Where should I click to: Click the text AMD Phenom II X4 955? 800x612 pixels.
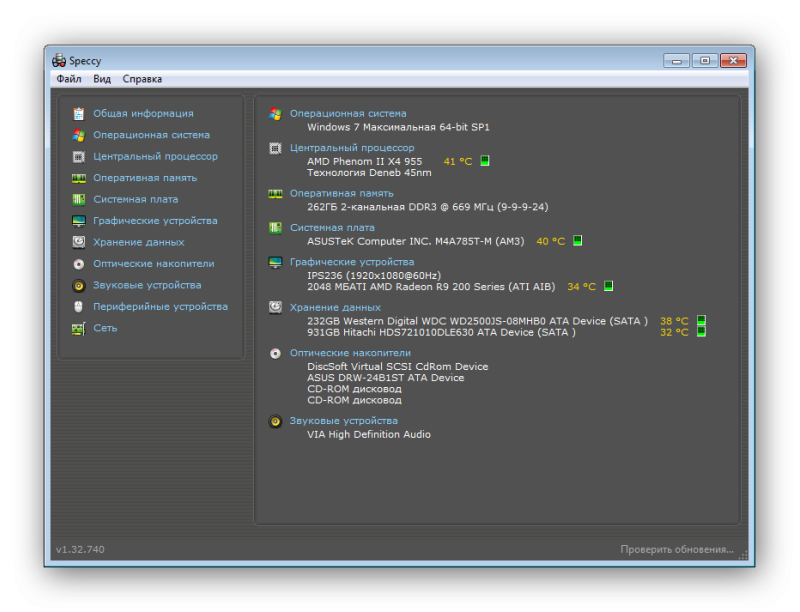[x=364, y=161]
